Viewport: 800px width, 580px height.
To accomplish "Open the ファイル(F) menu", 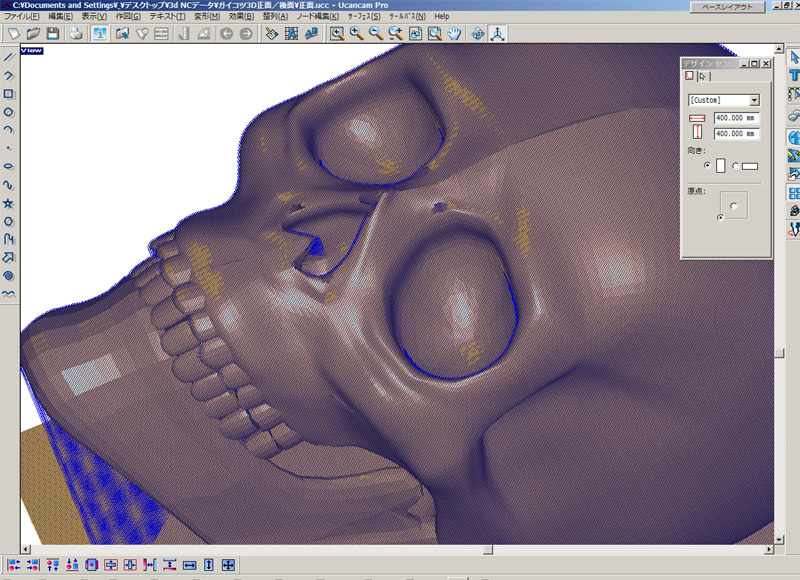I will tap(23, 17).
